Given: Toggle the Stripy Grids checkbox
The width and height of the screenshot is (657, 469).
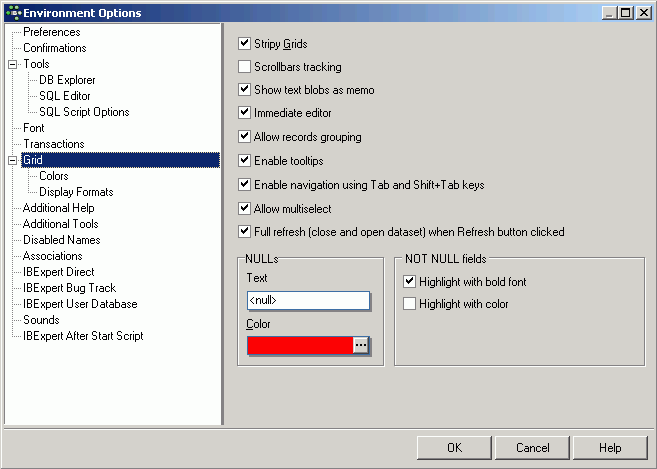Looking at the screenshot, I should point(245,44).
